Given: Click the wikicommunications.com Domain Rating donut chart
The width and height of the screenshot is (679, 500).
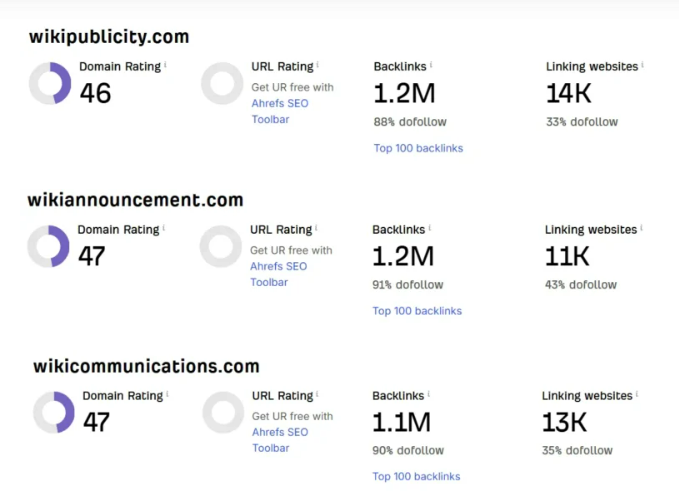Looking at the screenshot, I should coord(54,412).
